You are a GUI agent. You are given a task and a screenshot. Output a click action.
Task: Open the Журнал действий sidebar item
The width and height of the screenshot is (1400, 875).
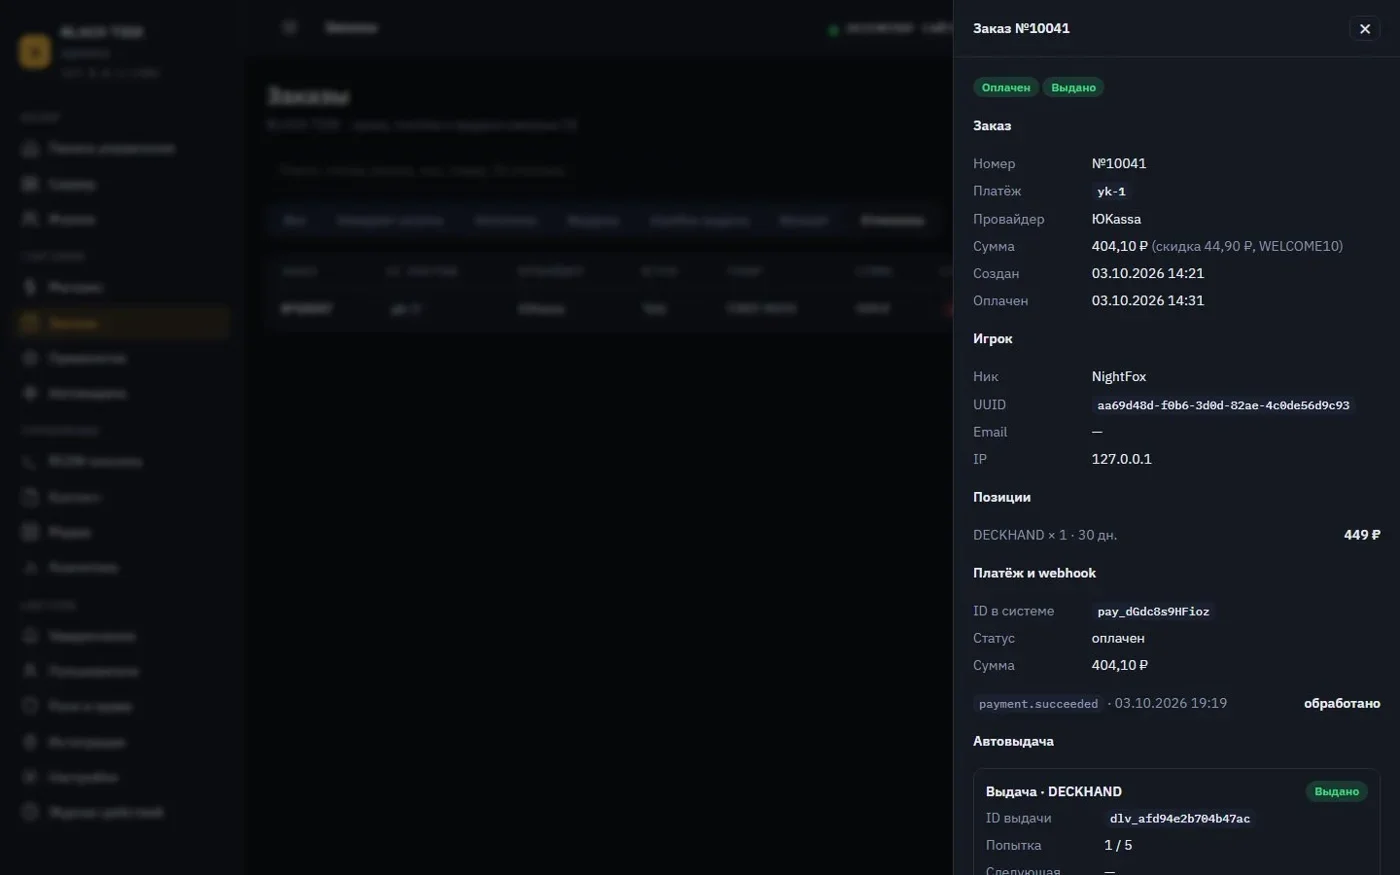click(x=124, y=812)
